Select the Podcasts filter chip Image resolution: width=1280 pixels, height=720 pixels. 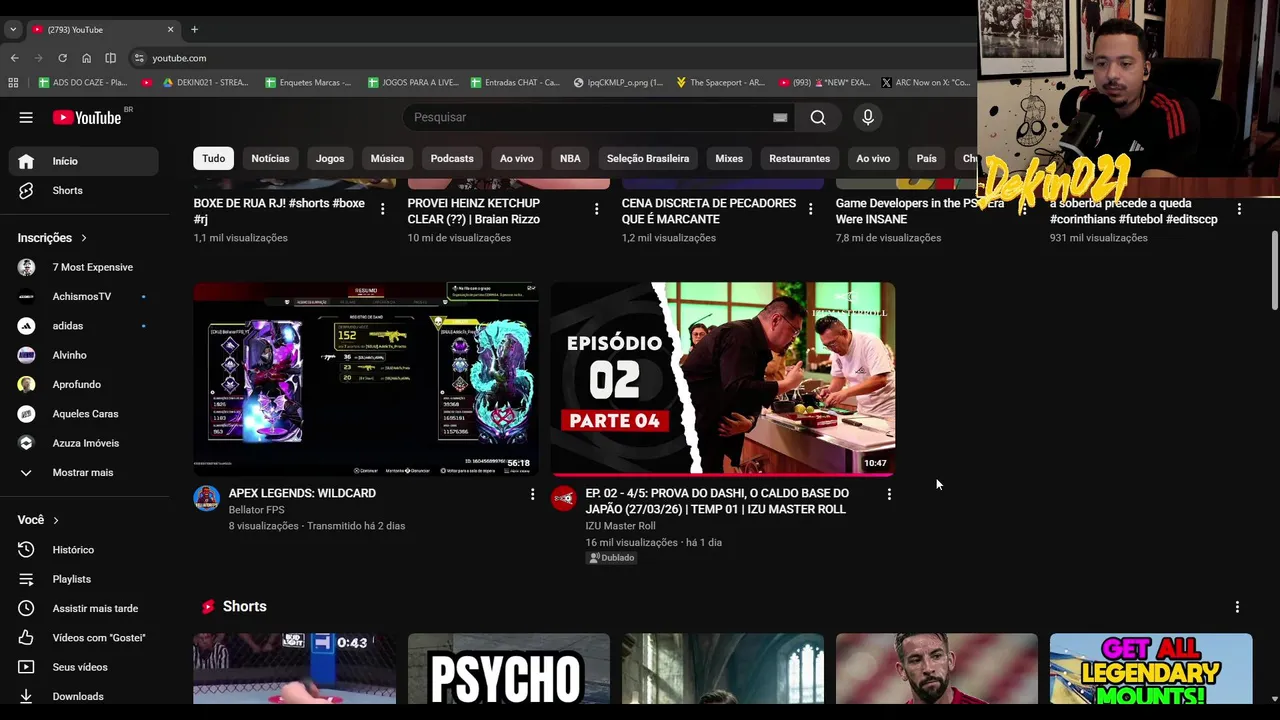coord(452,158)
